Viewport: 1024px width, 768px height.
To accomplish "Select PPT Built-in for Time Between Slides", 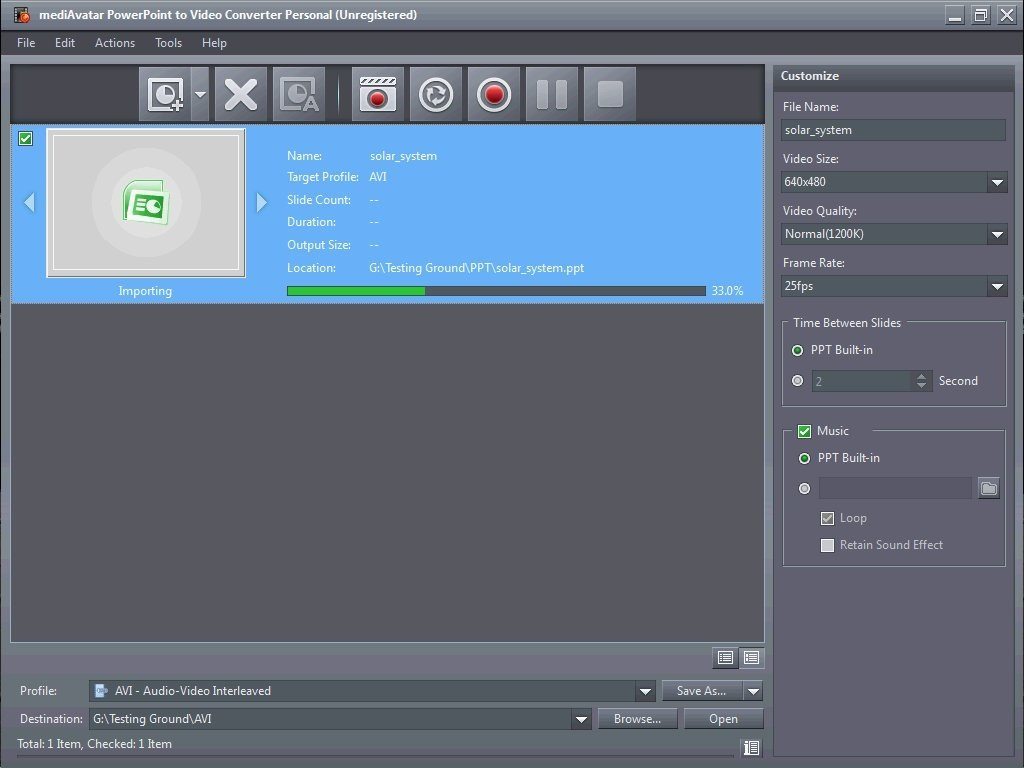I will [797, 350].
